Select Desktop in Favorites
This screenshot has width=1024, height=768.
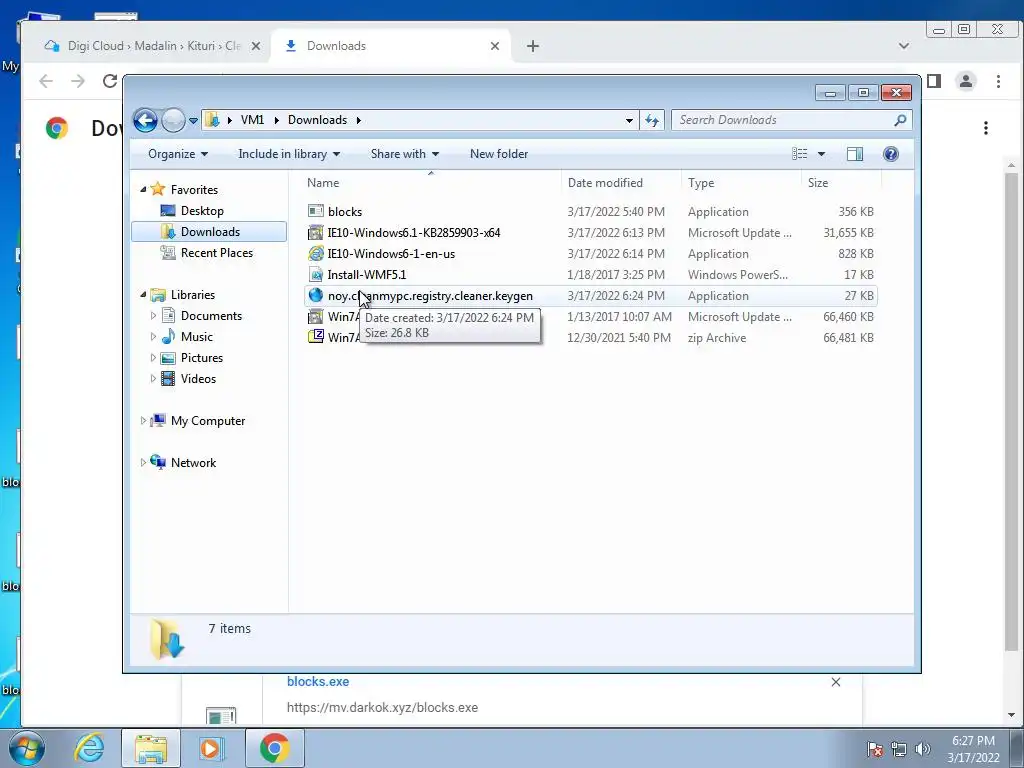click(x=202, y=211)
